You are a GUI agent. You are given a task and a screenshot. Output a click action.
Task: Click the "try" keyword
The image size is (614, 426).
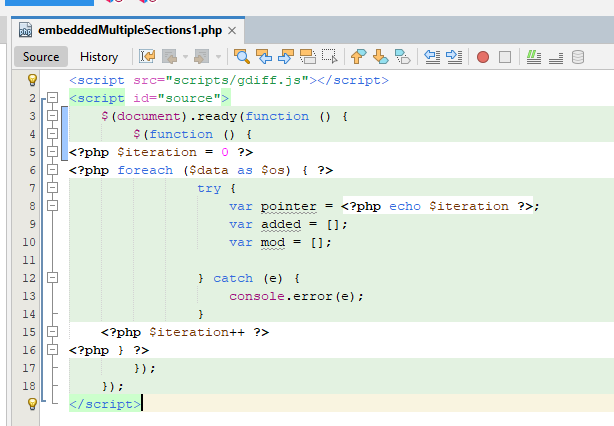point(209,188)
